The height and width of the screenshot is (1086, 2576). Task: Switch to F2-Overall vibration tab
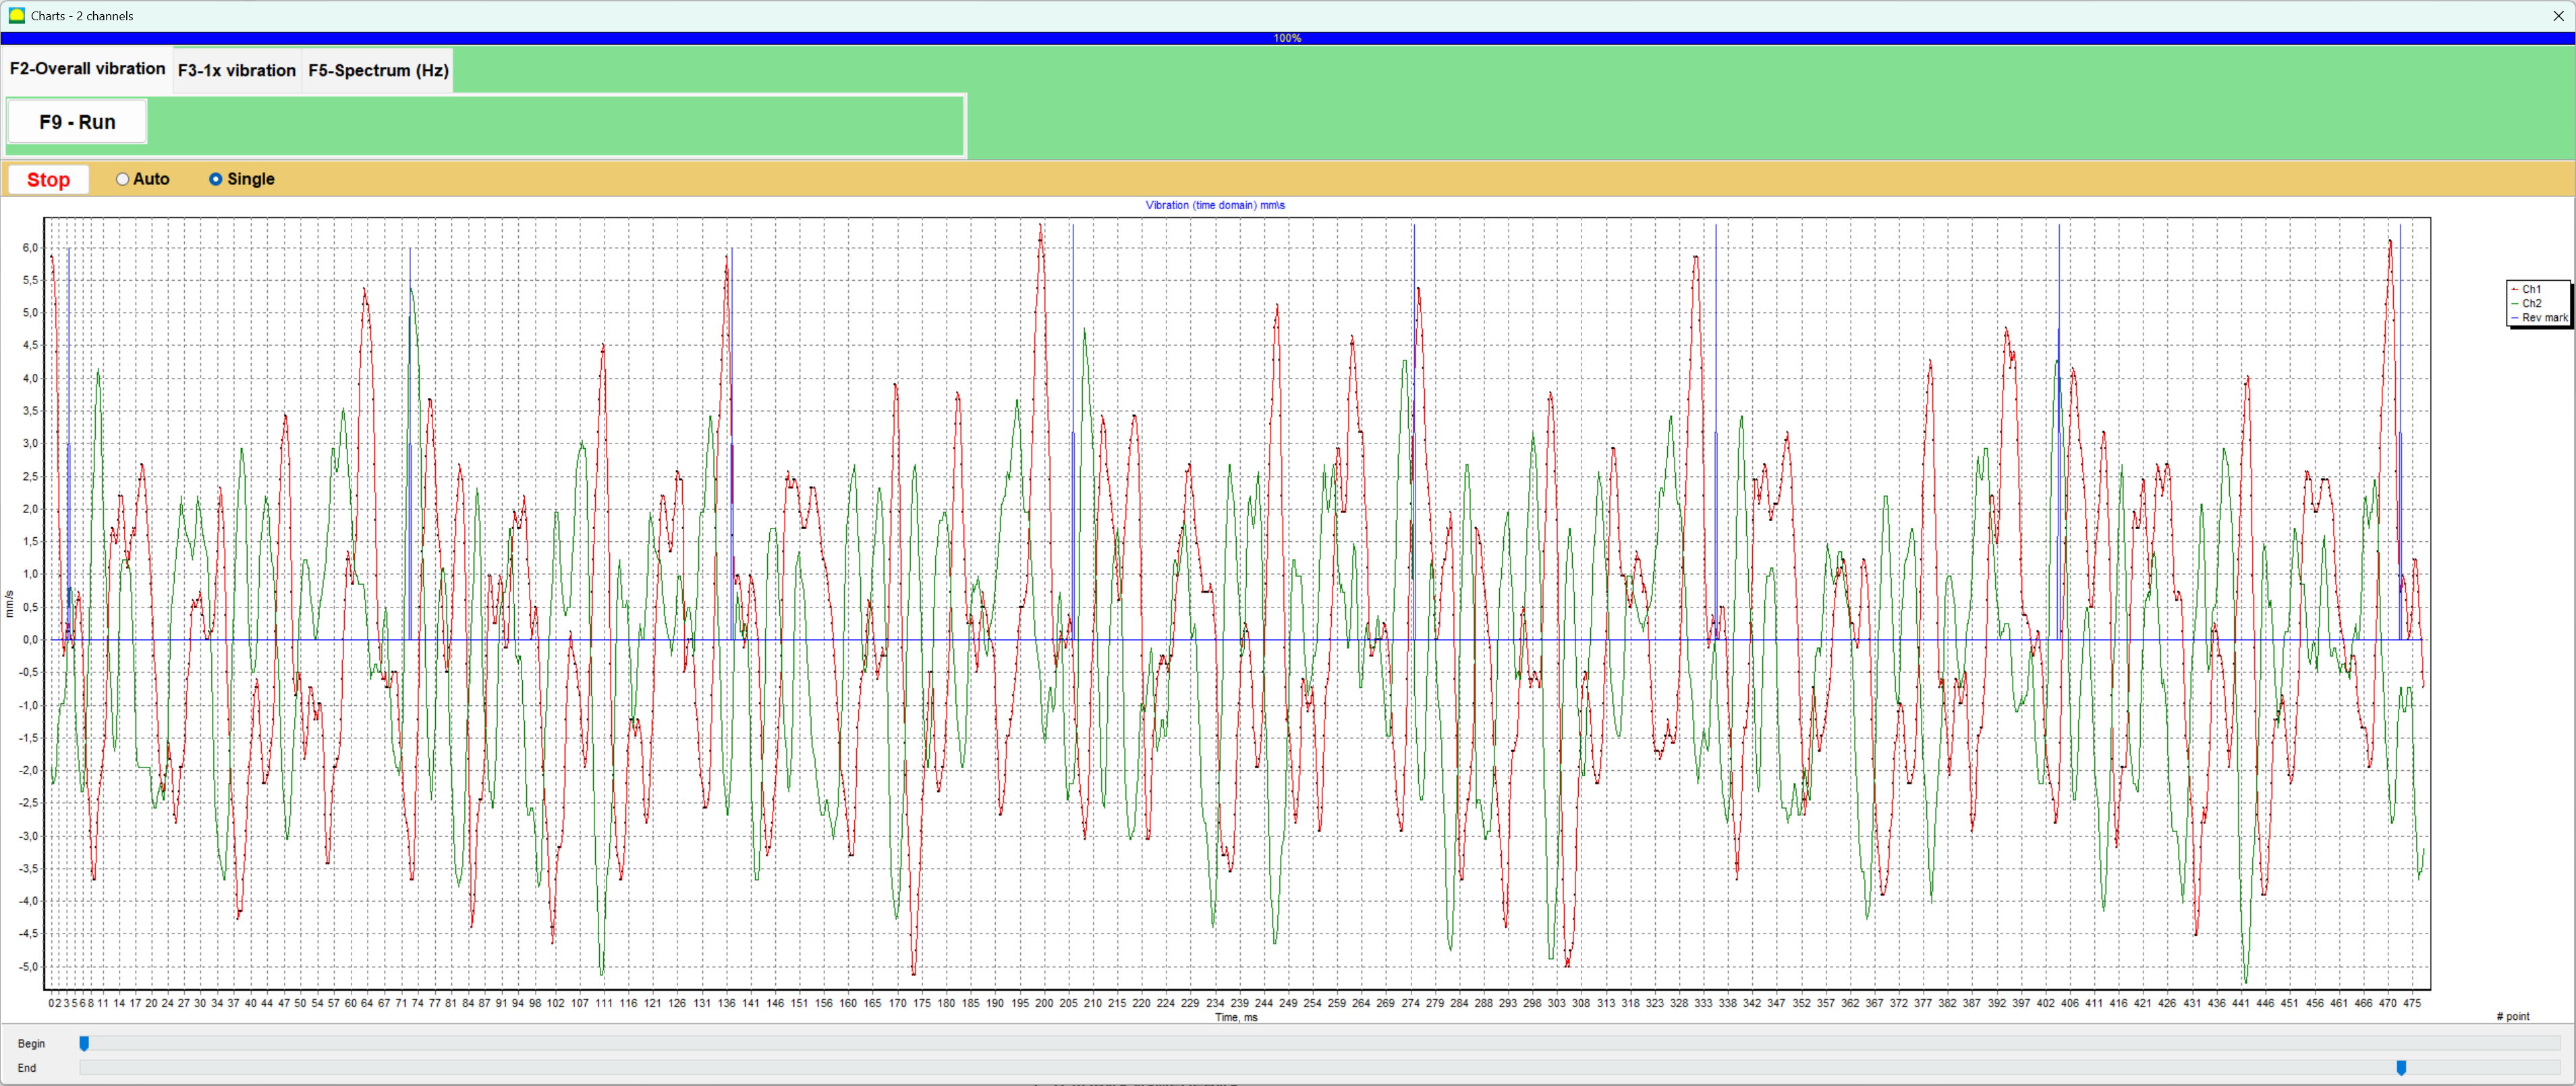click(x=87, y=69)
